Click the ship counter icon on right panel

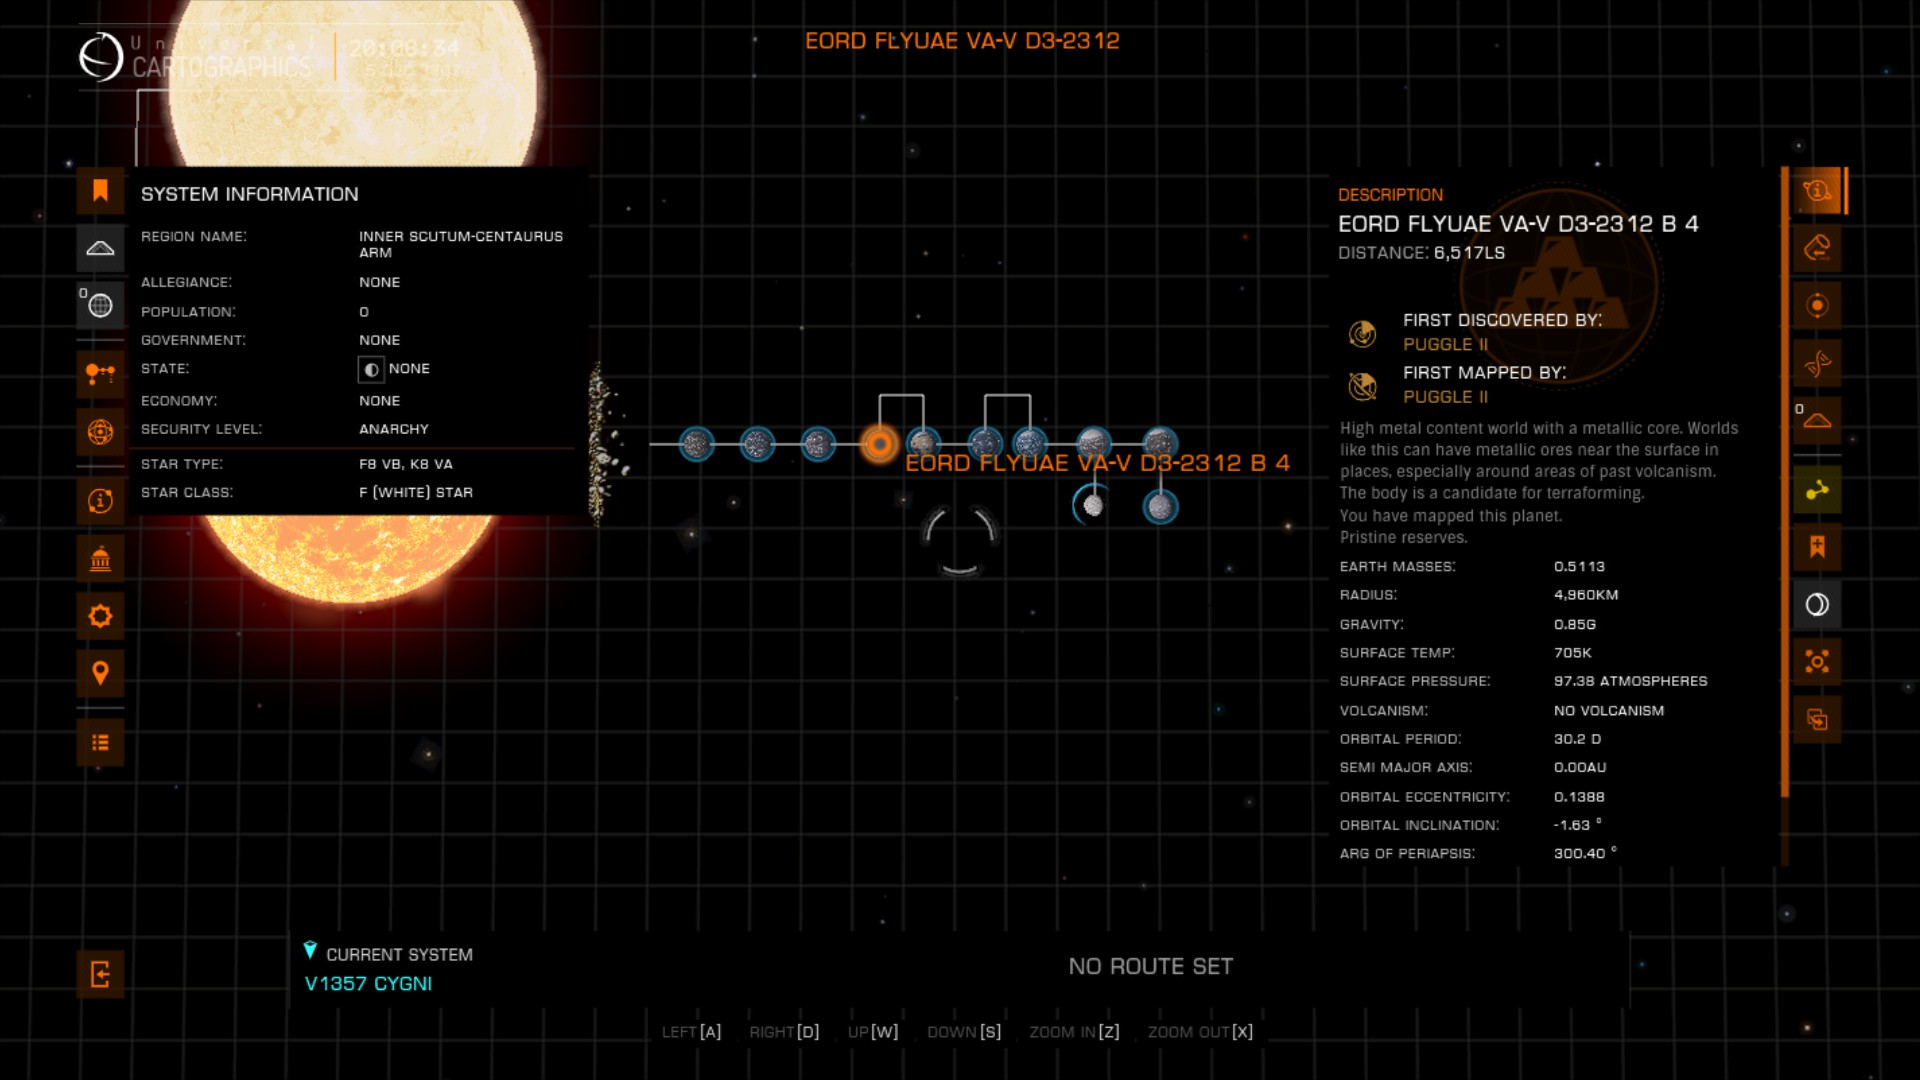(x=1817, y=420)
